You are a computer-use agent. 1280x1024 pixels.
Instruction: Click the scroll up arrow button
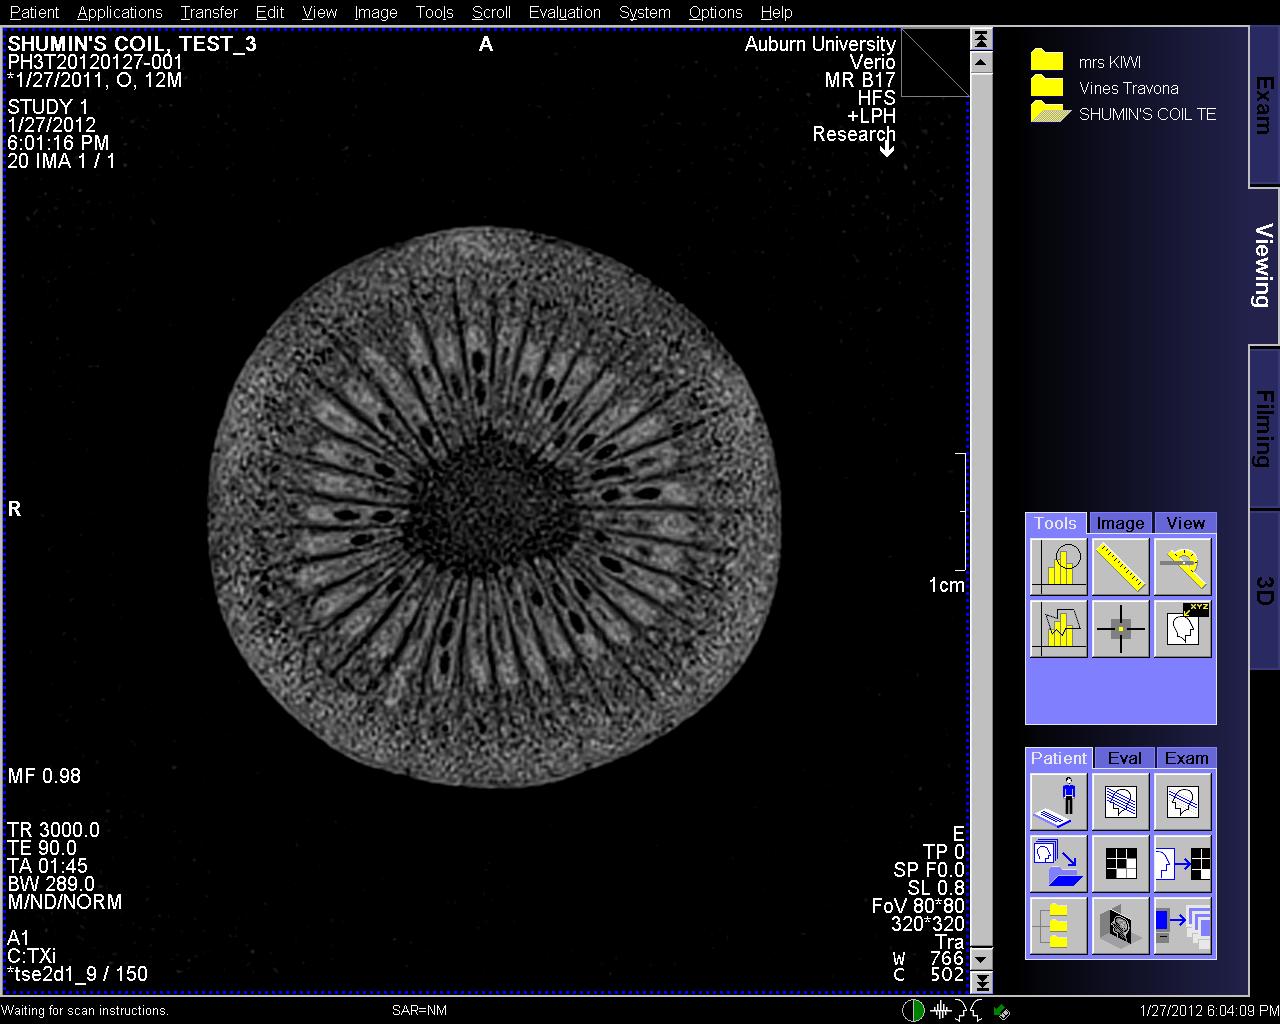(x=982, y=62)
